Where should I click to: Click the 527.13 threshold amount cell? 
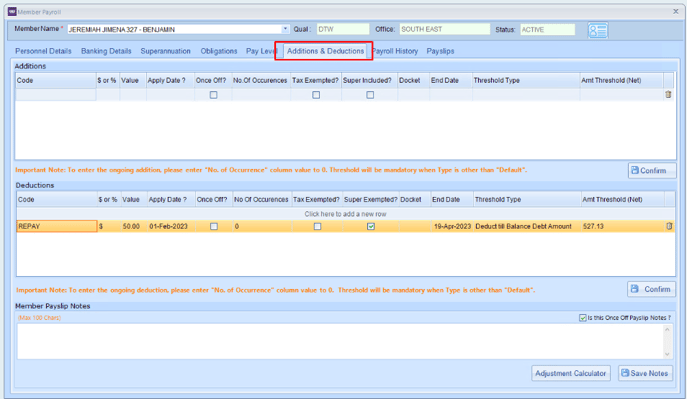click(622, 226)
